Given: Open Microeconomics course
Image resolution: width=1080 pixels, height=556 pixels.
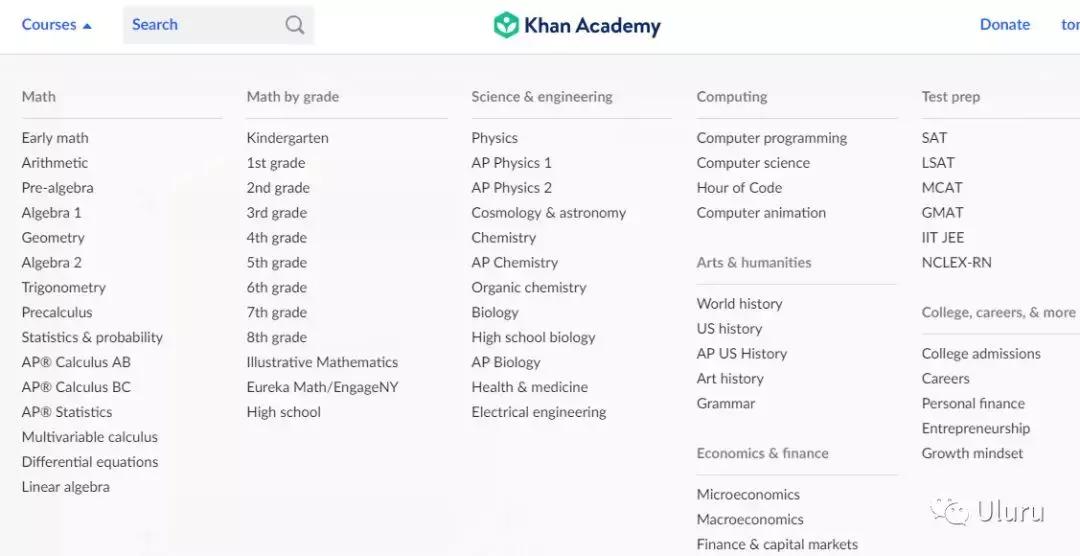Looking at the screenshot, I should 748,495.
